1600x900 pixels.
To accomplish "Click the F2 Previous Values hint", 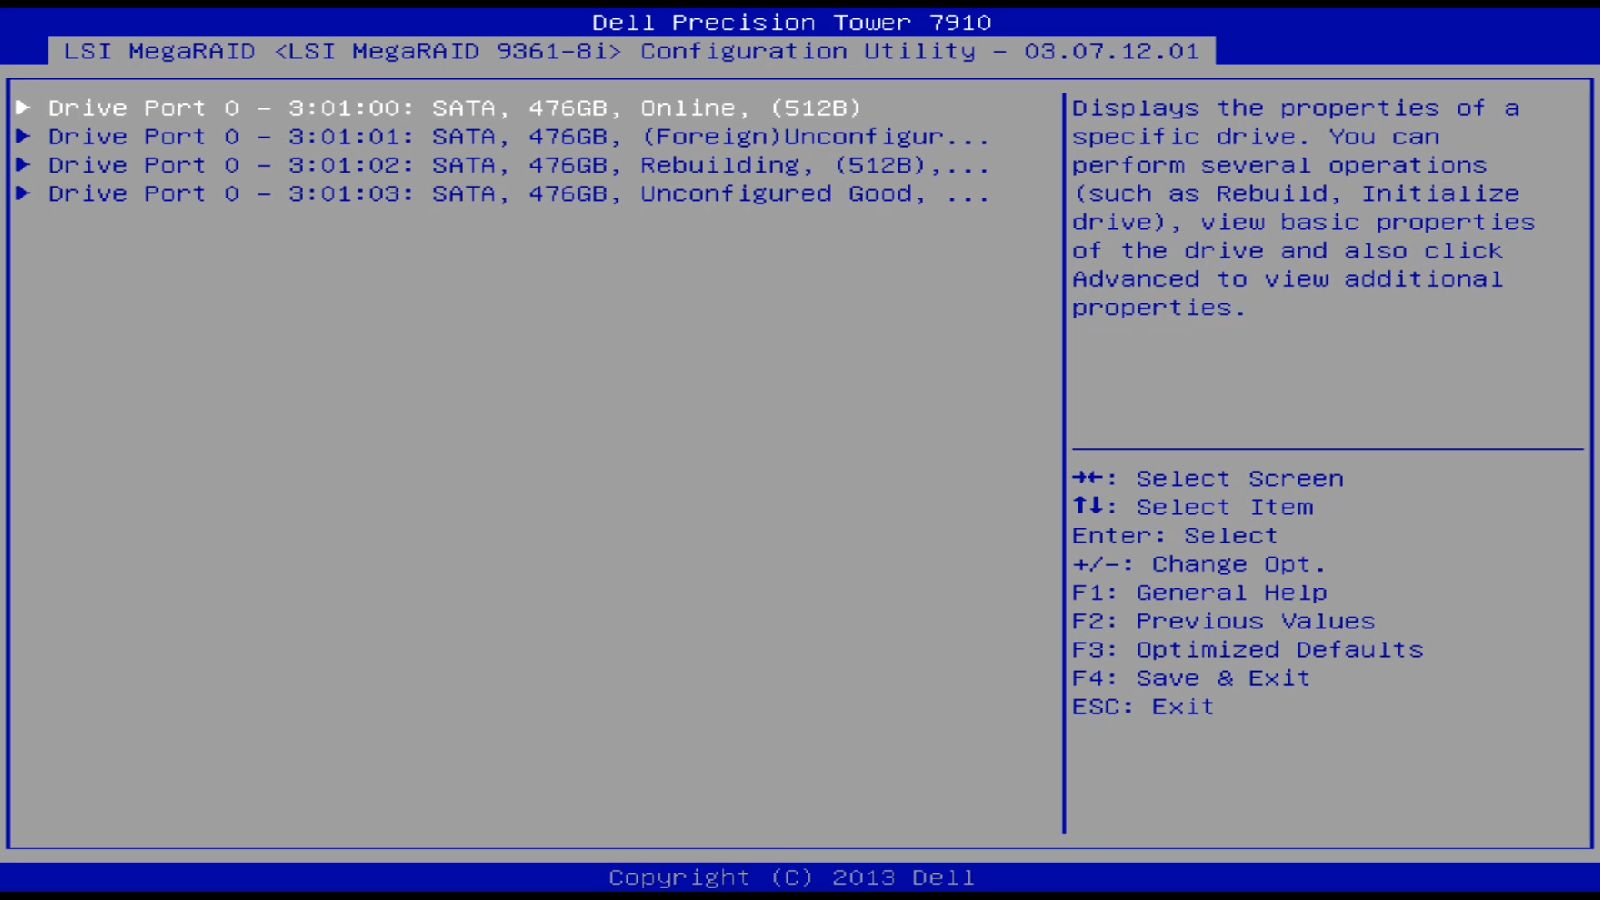I will pos(1223,621).
